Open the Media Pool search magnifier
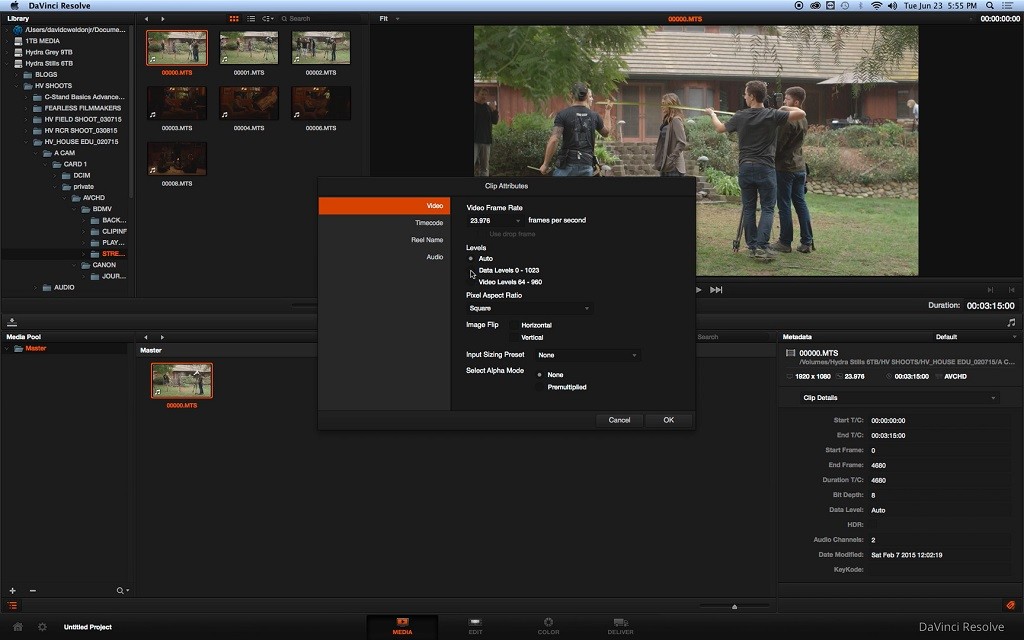The width and height of the screenshot is (1024, 640). tap(122, 590)
